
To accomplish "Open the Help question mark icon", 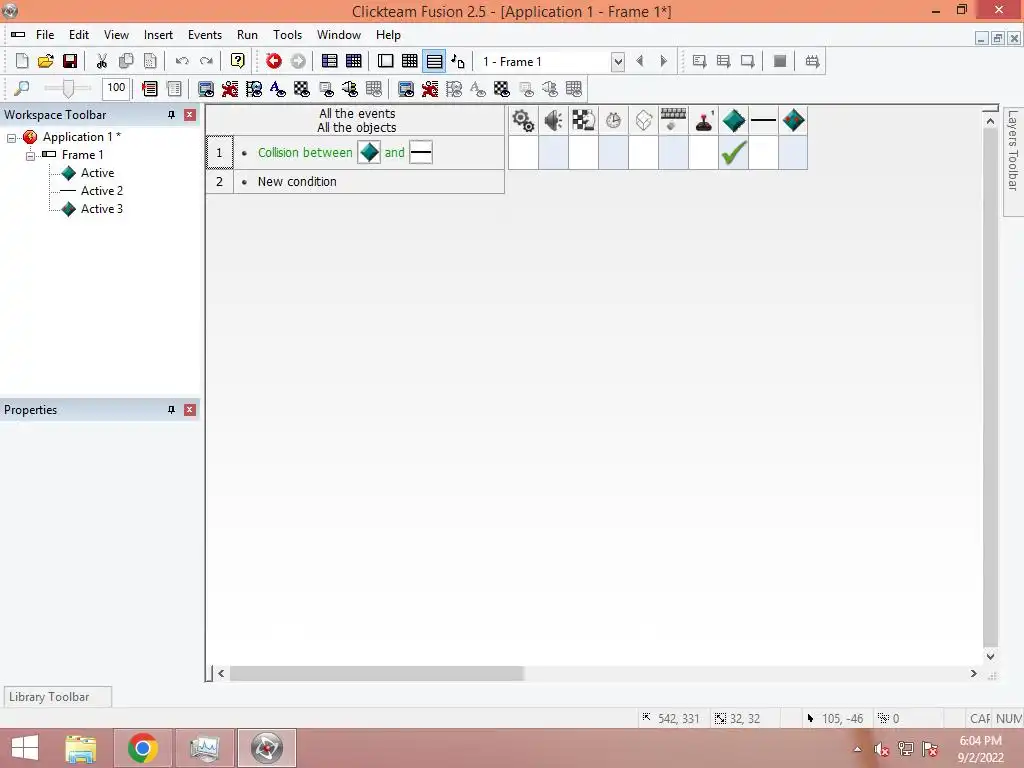I will click(x=238, y=61).
